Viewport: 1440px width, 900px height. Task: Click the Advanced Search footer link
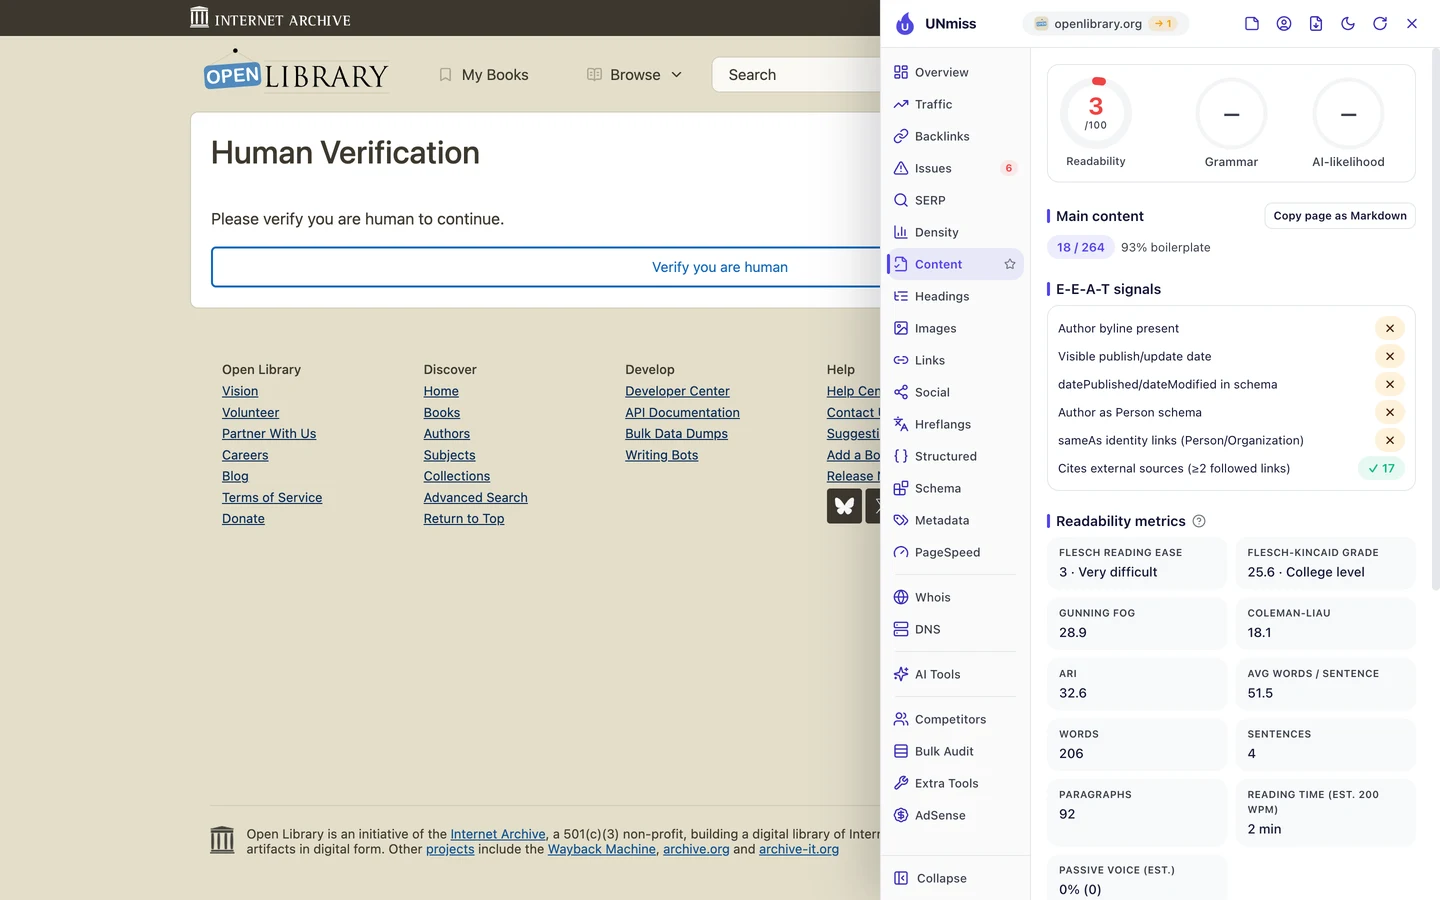[x=475, y=497]
